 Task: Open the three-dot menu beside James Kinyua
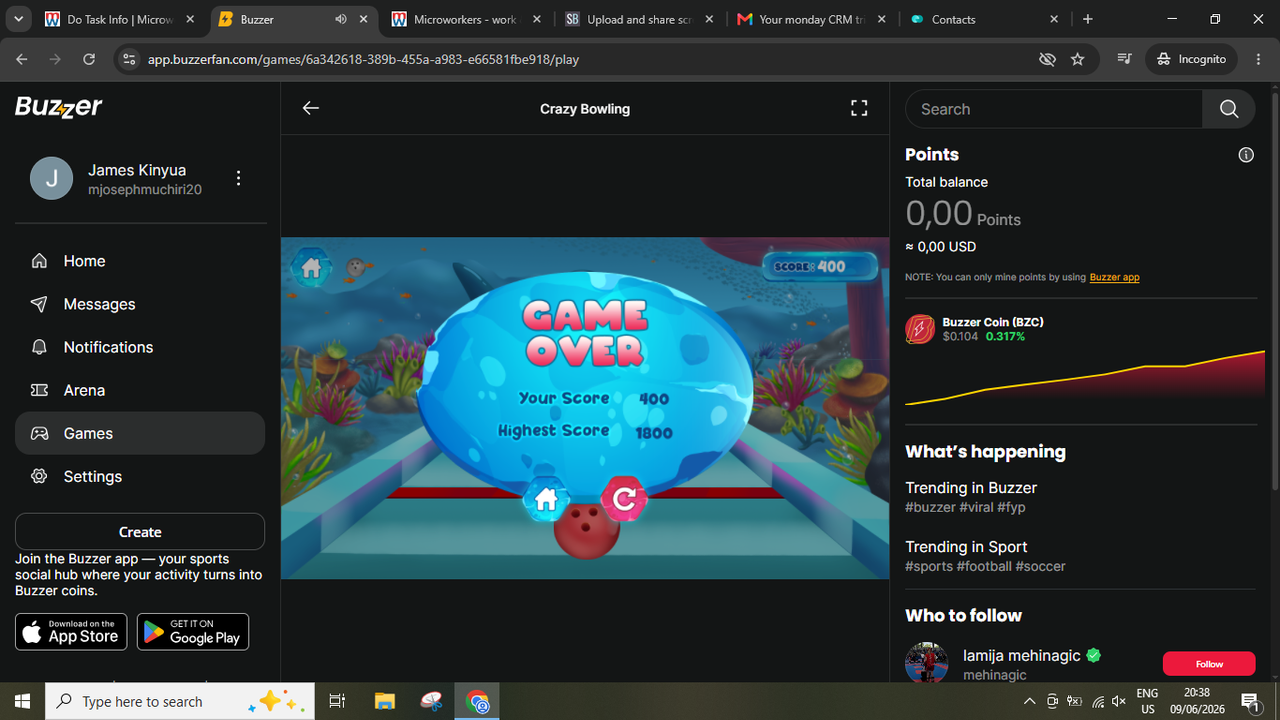click(x=238, y=178)
